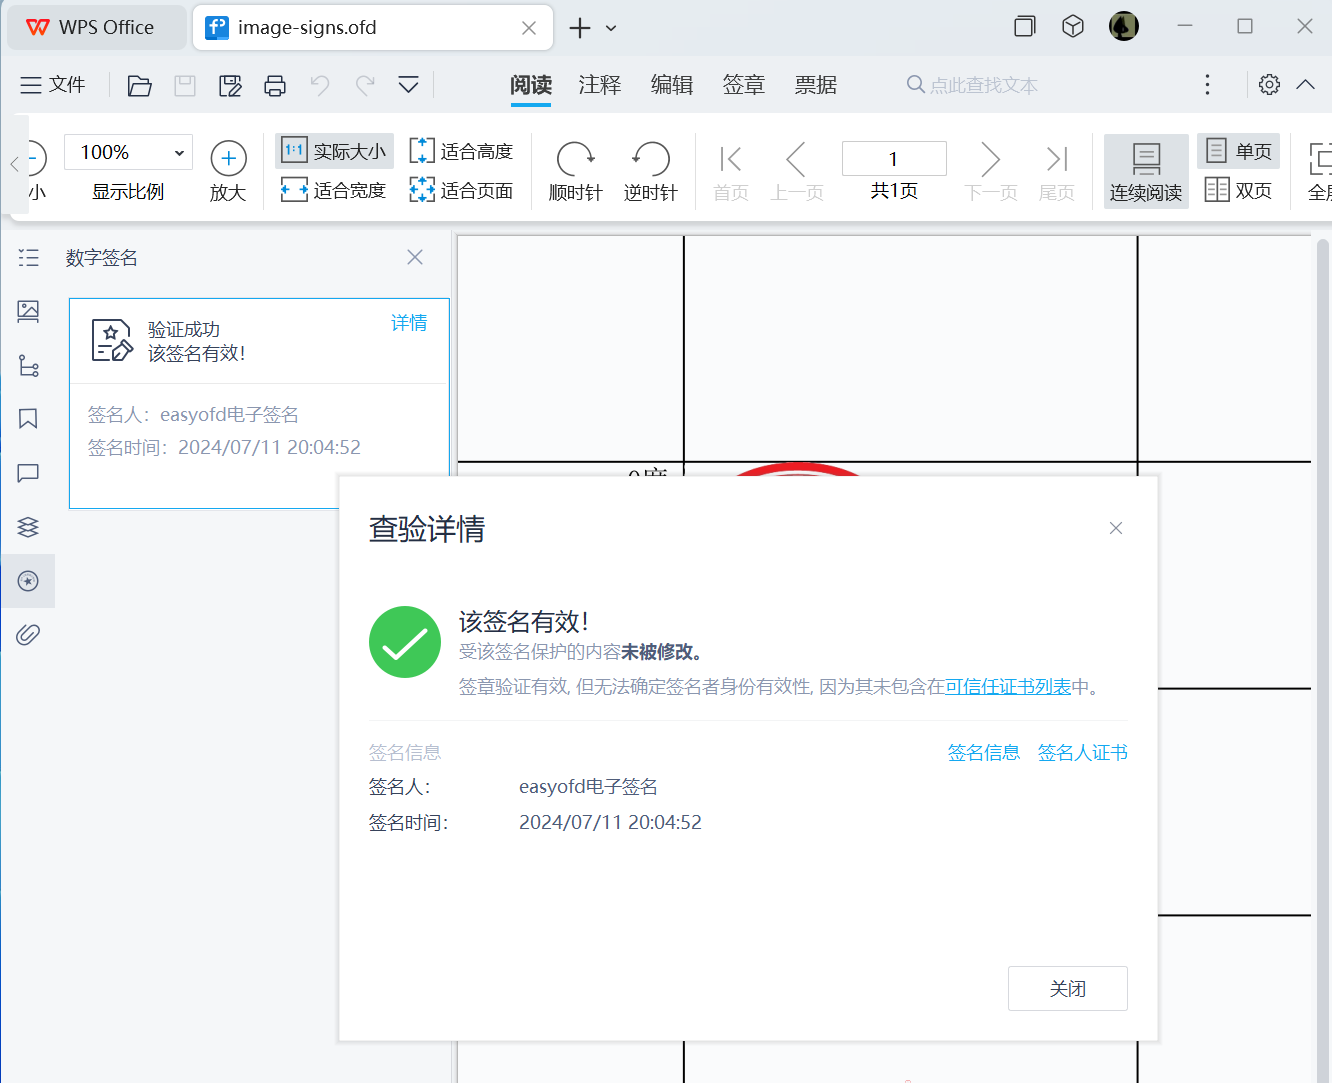The height and width of the screenshot is (1083, 1332).
Task: Open the bookmarks panel
Action: (28, 418)
